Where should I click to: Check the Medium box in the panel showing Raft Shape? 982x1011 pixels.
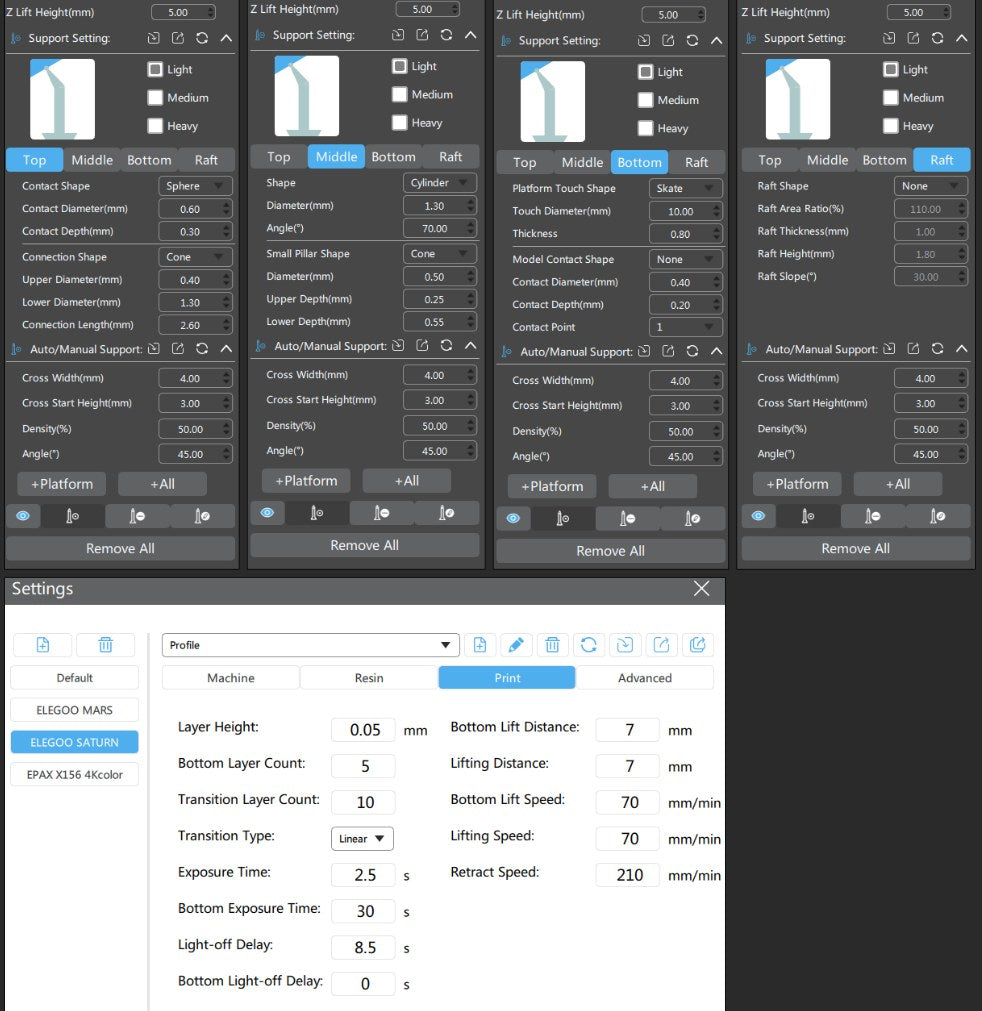[x=890, y=97]
